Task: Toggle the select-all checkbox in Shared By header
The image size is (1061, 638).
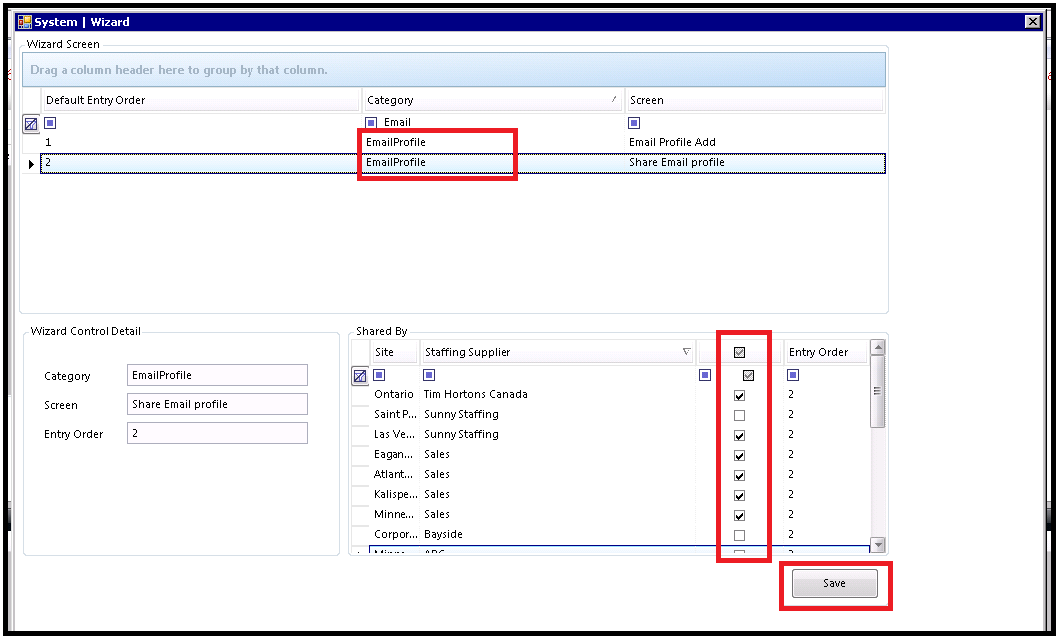Action: [x=740, y=352]
